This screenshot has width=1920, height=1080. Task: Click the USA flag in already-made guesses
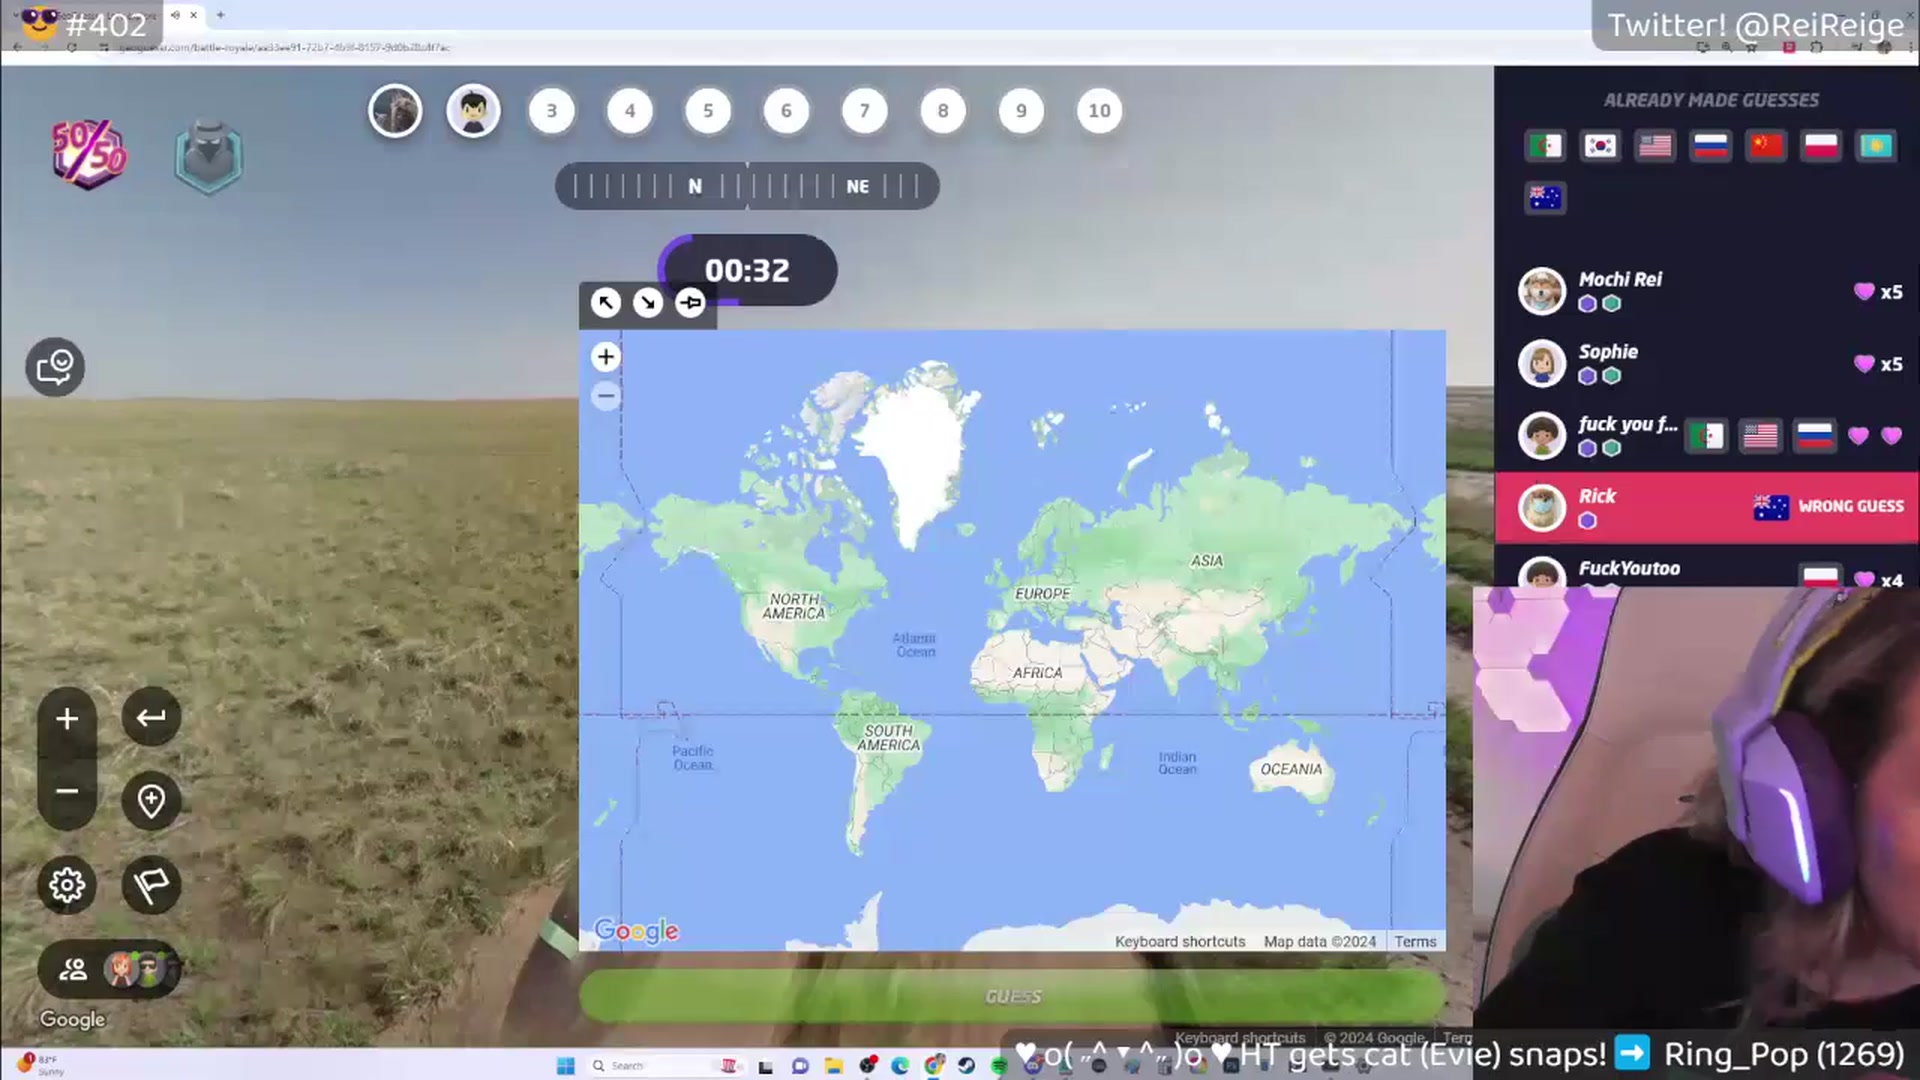pos(1655,146)
